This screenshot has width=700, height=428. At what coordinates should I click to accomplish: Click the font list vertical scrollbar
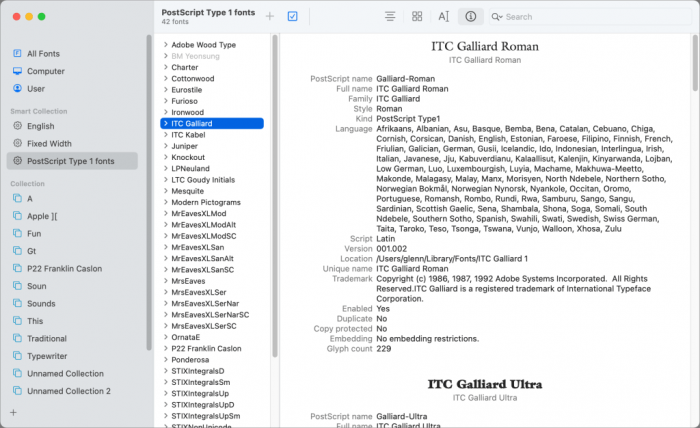pos(275,196)
